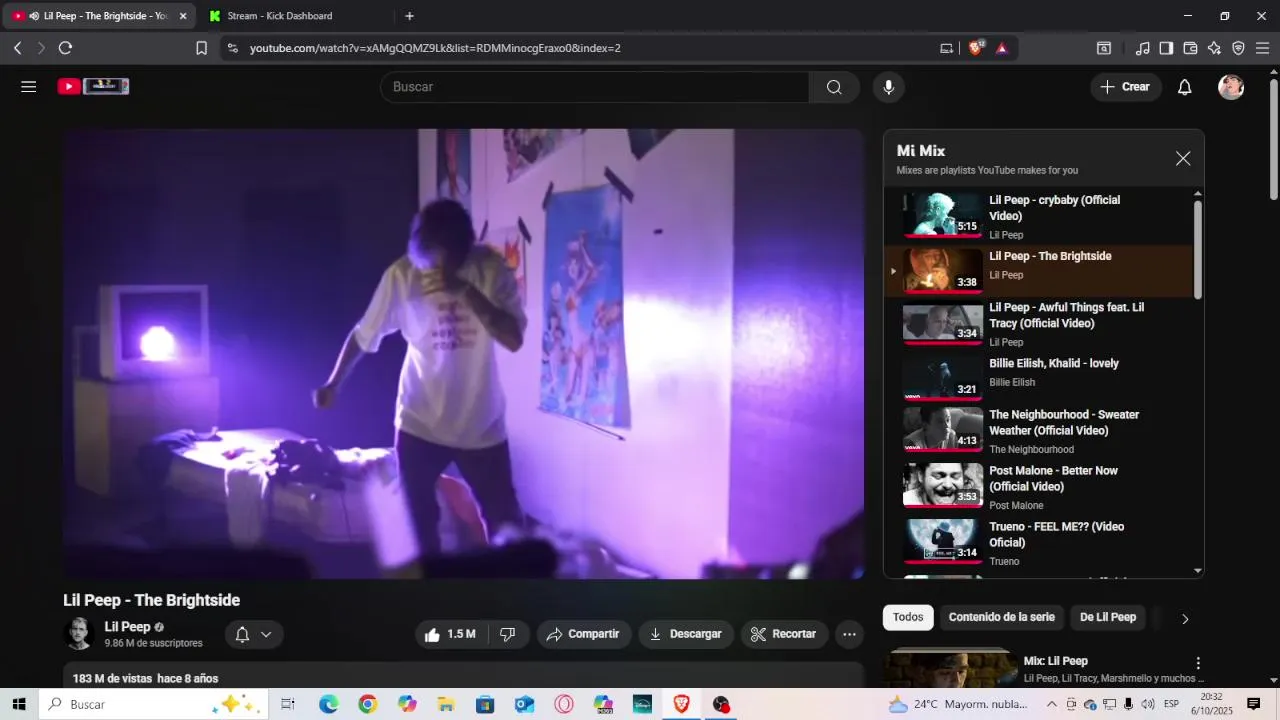Click the Mi Mix playlist scrollbar
Screen dimensions: 1280x720
[1198, 250]
